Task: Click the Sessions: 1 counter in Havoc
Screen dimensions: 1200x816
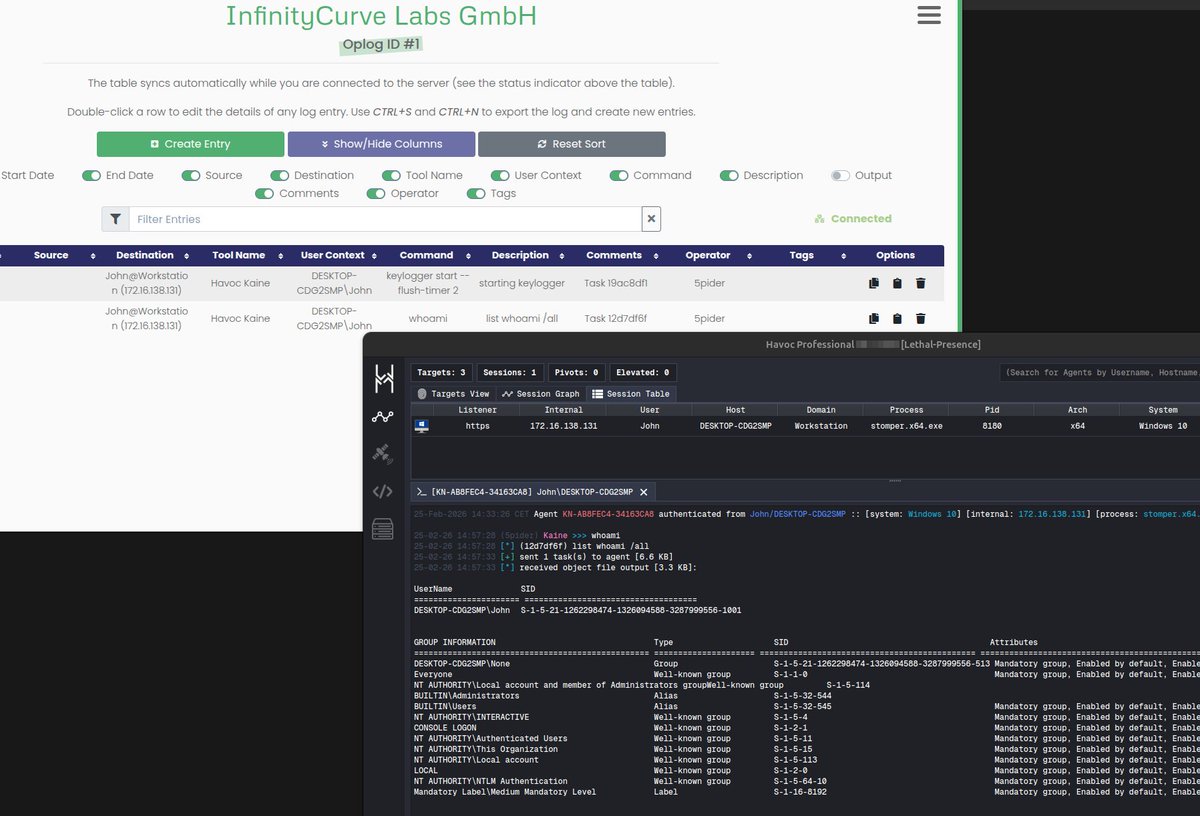Action: pos(510,372)
